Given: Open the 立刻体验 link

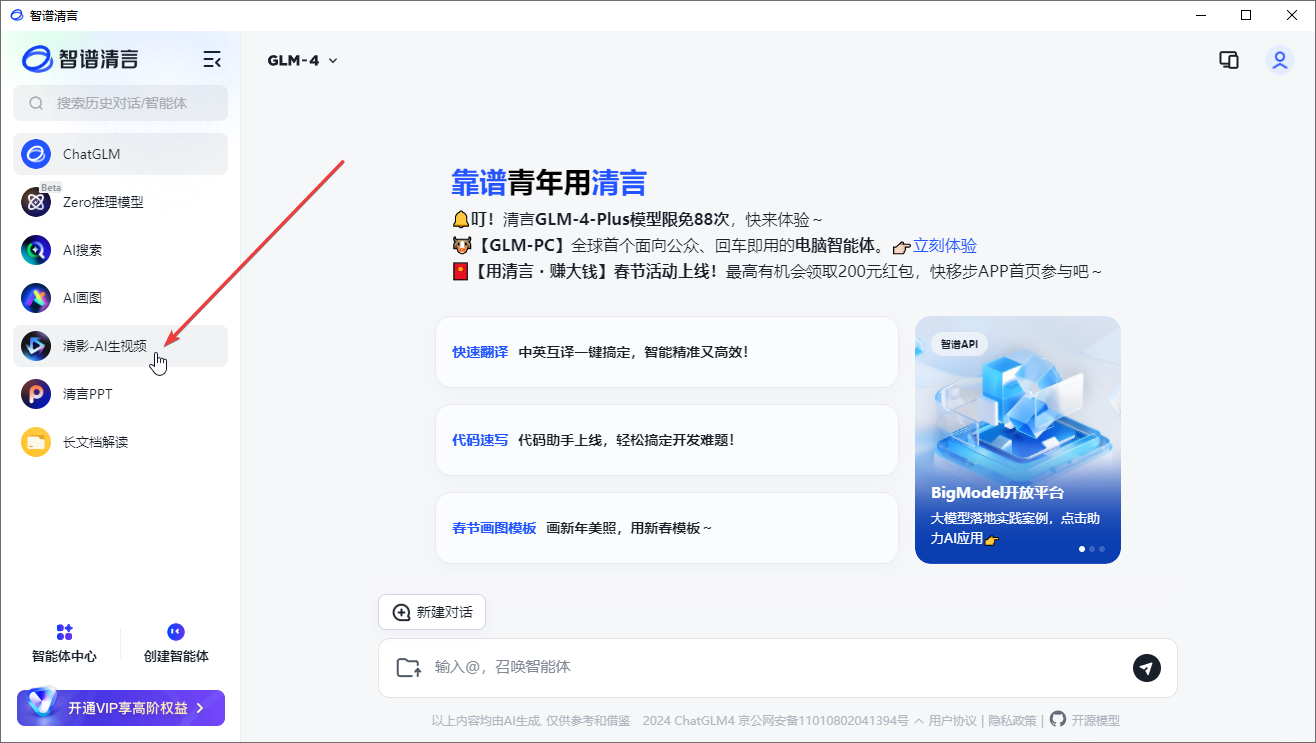Looking at the screenshot, I should click(944, 245).
